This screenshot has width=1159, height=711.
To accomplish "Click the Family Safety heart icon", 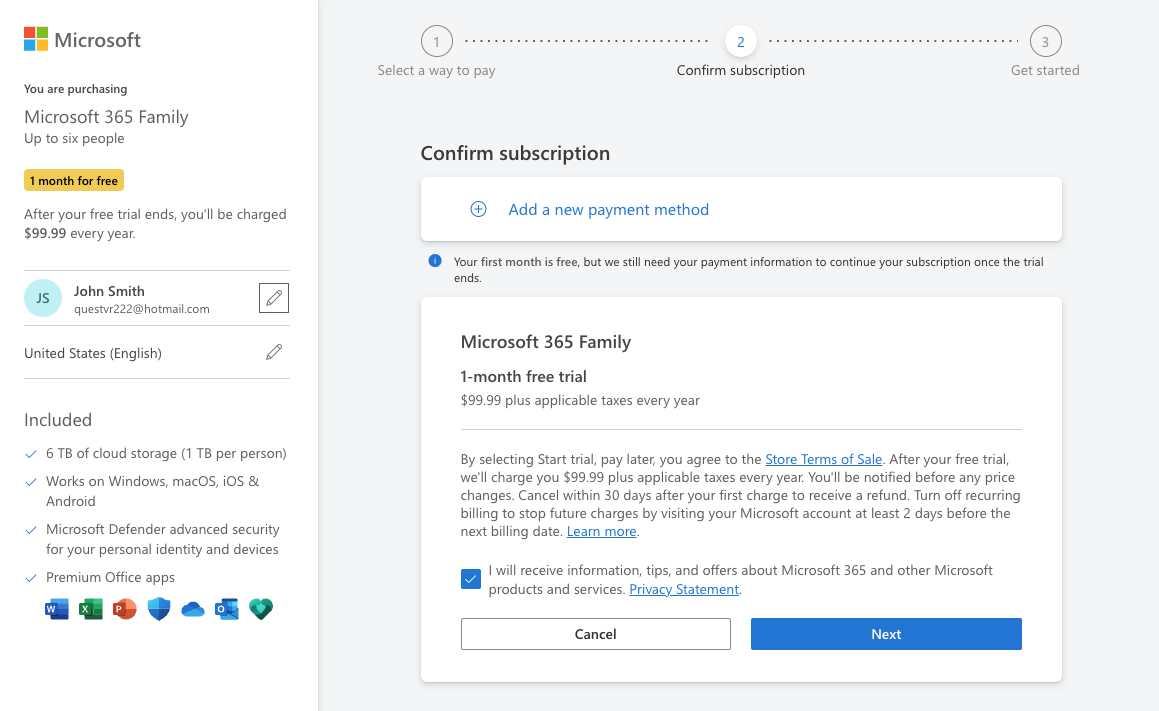I will pos(261,609).
